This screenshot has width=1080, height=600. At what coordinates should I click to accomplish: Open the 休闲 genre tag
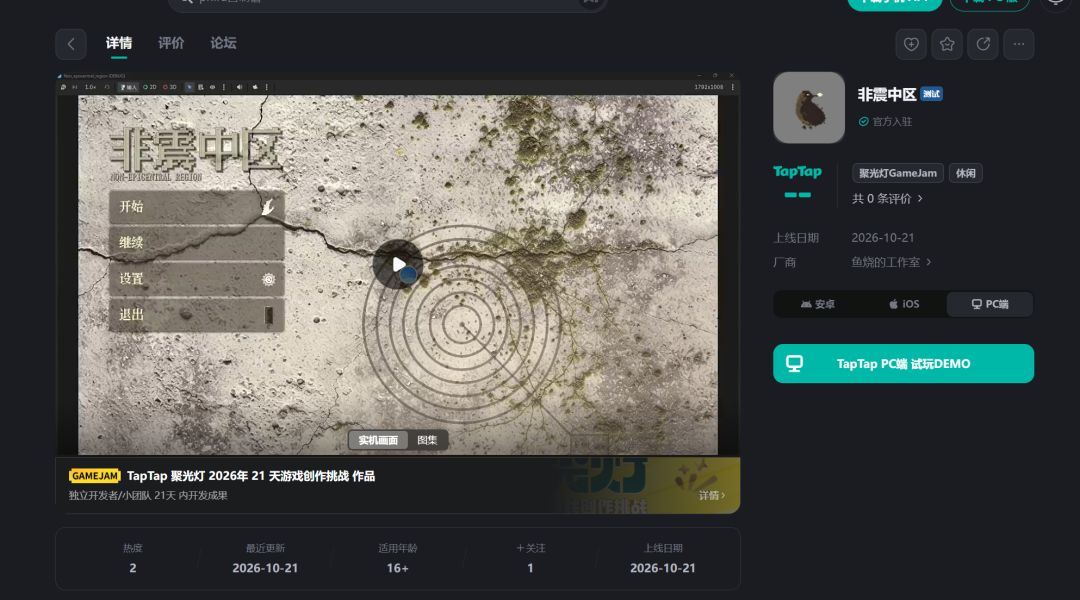[966, 174]
